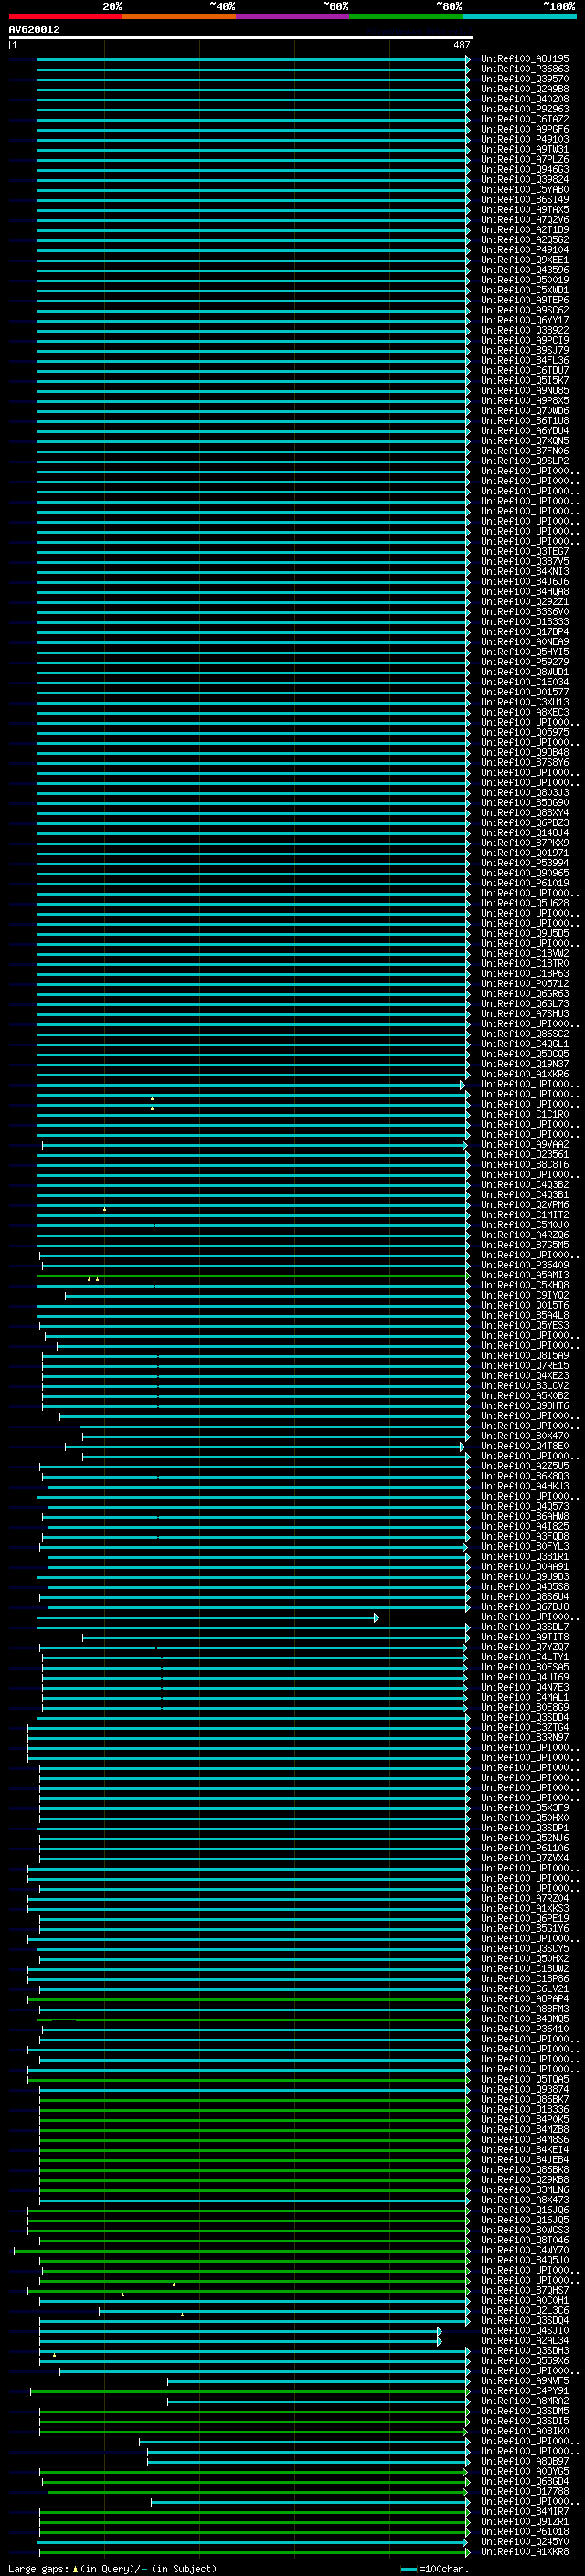Select hit UniRef100_A8XEC3
This screenshot has width=585, height=2576.
(x=525, y=712)
